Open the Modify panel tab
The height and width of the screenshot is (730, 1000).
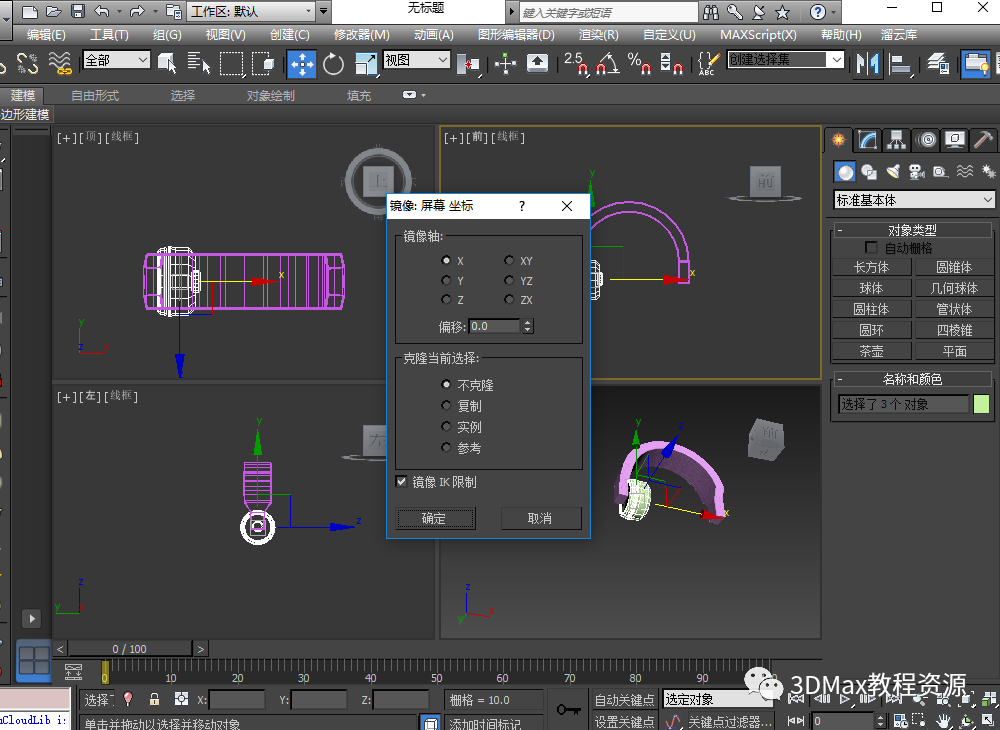(x=868, y=140)
